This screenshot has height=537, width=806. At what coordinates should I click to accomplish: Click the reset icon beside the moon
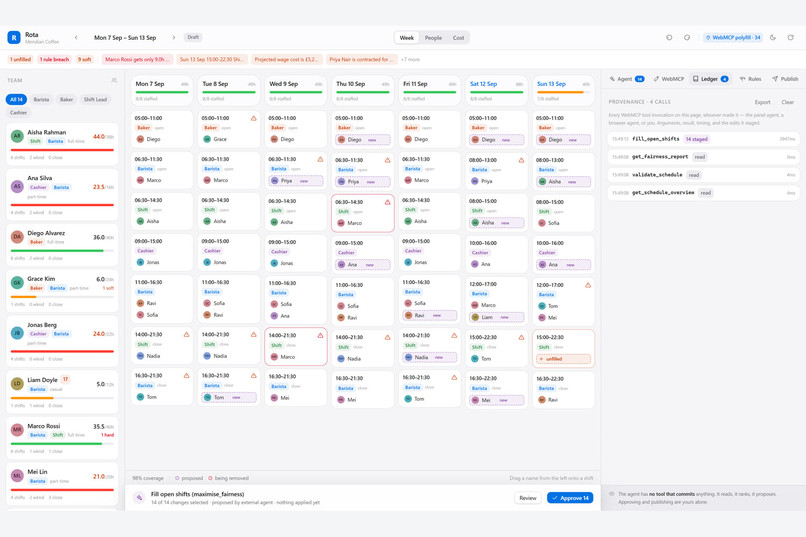(x=791, y=38)
